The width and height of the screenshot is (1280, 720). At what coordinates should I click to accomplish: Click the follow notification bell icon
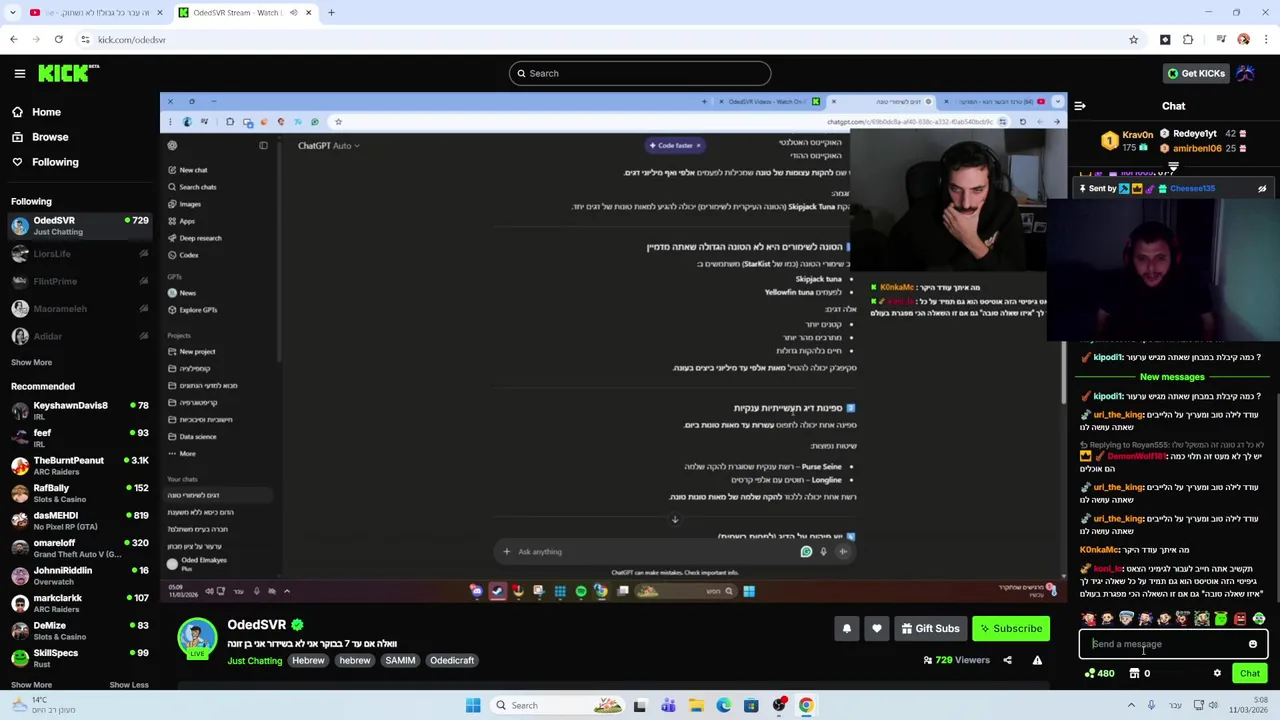coord(846,629)
